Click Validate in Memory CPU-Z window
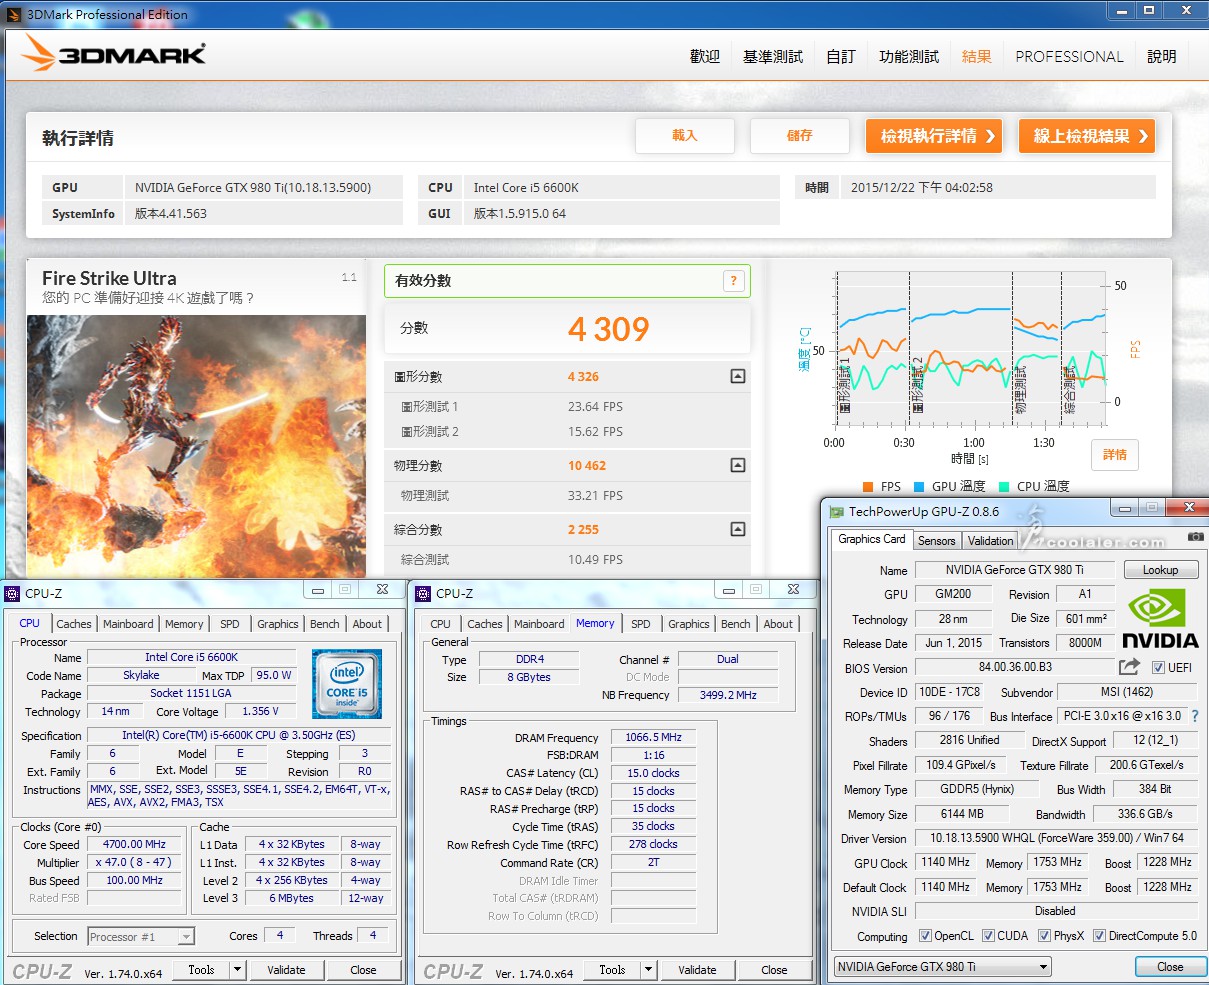This screenshot has height=985, width=1209. pyautogui.click(x=698, y=969)
